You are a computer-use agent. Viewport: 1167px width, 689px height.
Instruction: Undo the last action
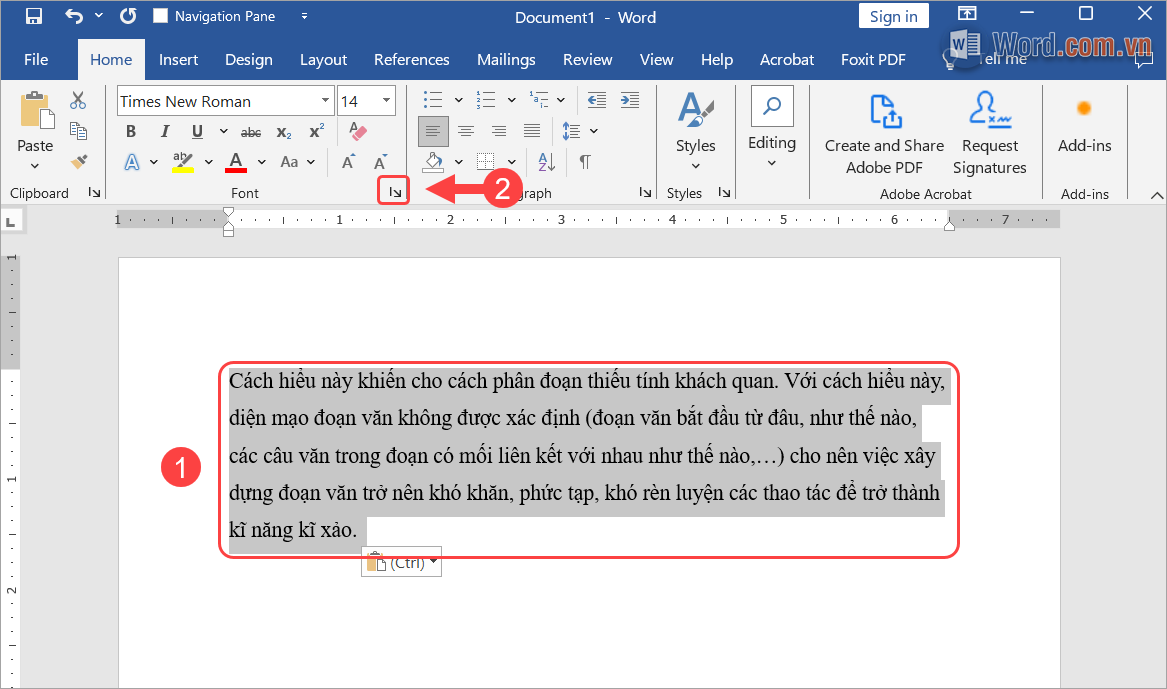[74, 16]
